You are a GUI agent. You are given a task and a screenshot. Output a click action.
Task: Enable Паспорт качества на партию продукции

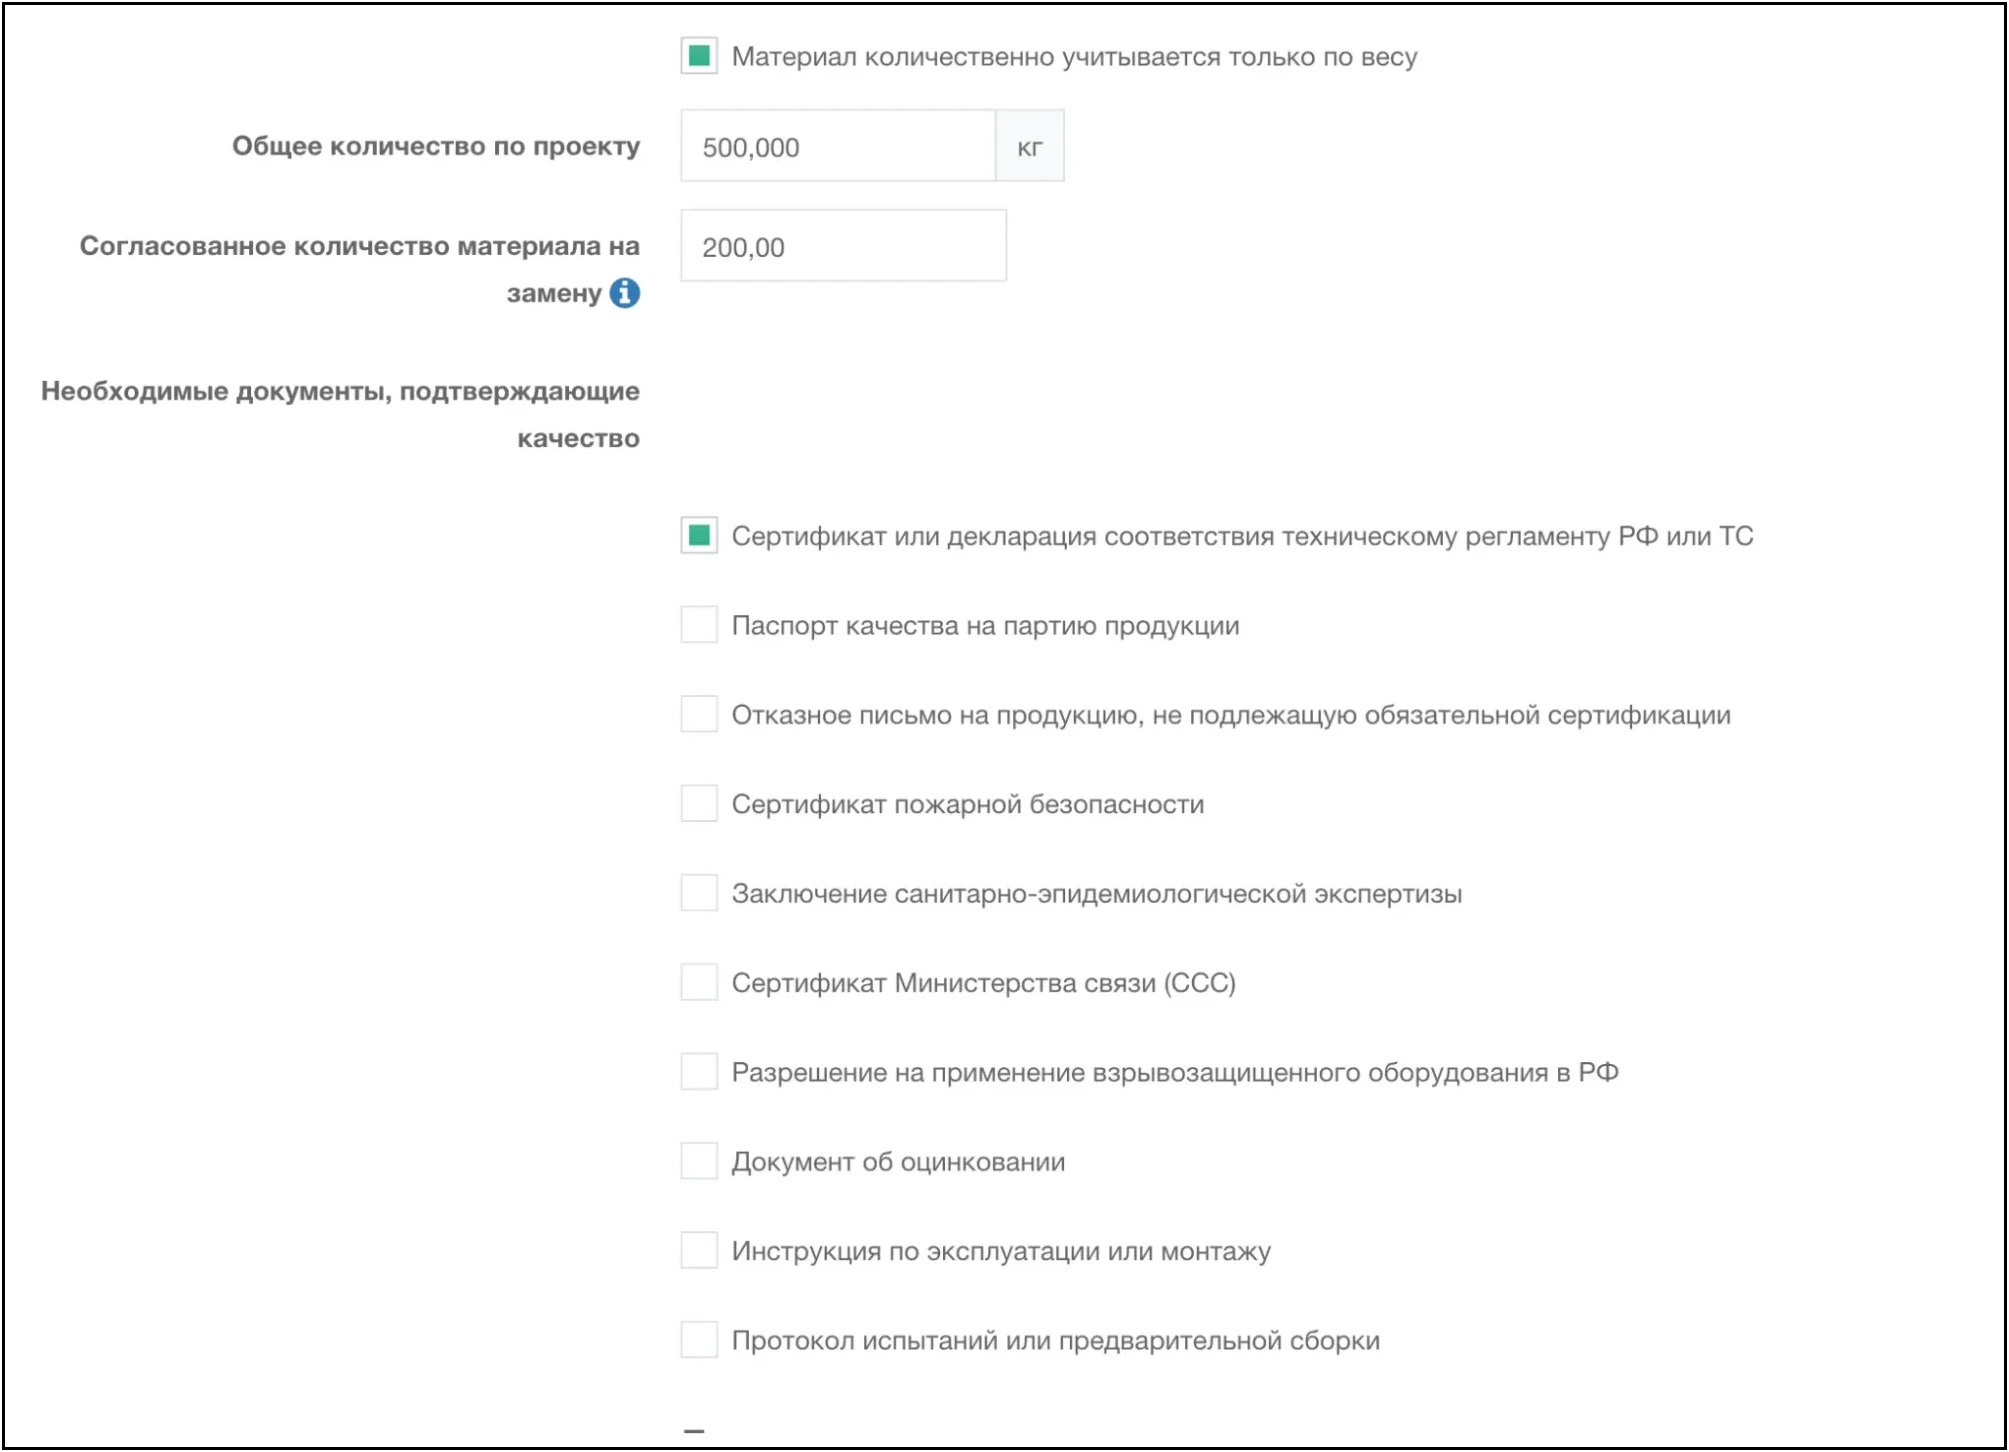tap(699, 625)
